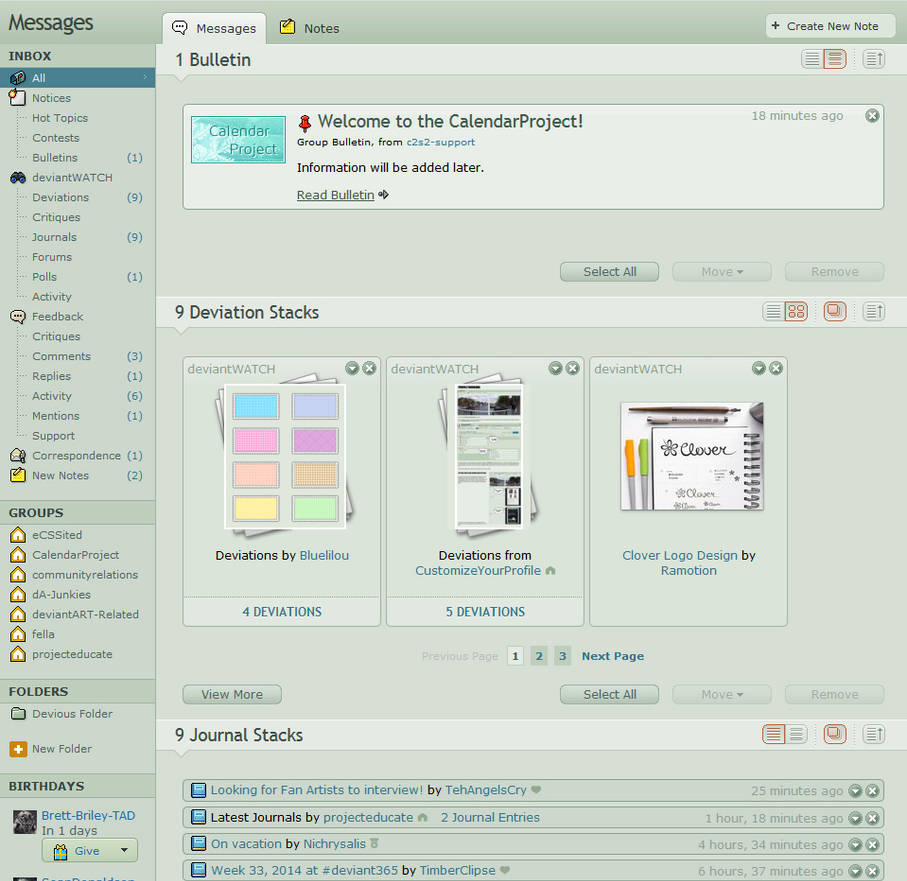907x881 pixels.
Task: Open Move dropdown in Deviation Stacks section
Action: (722, 694)
